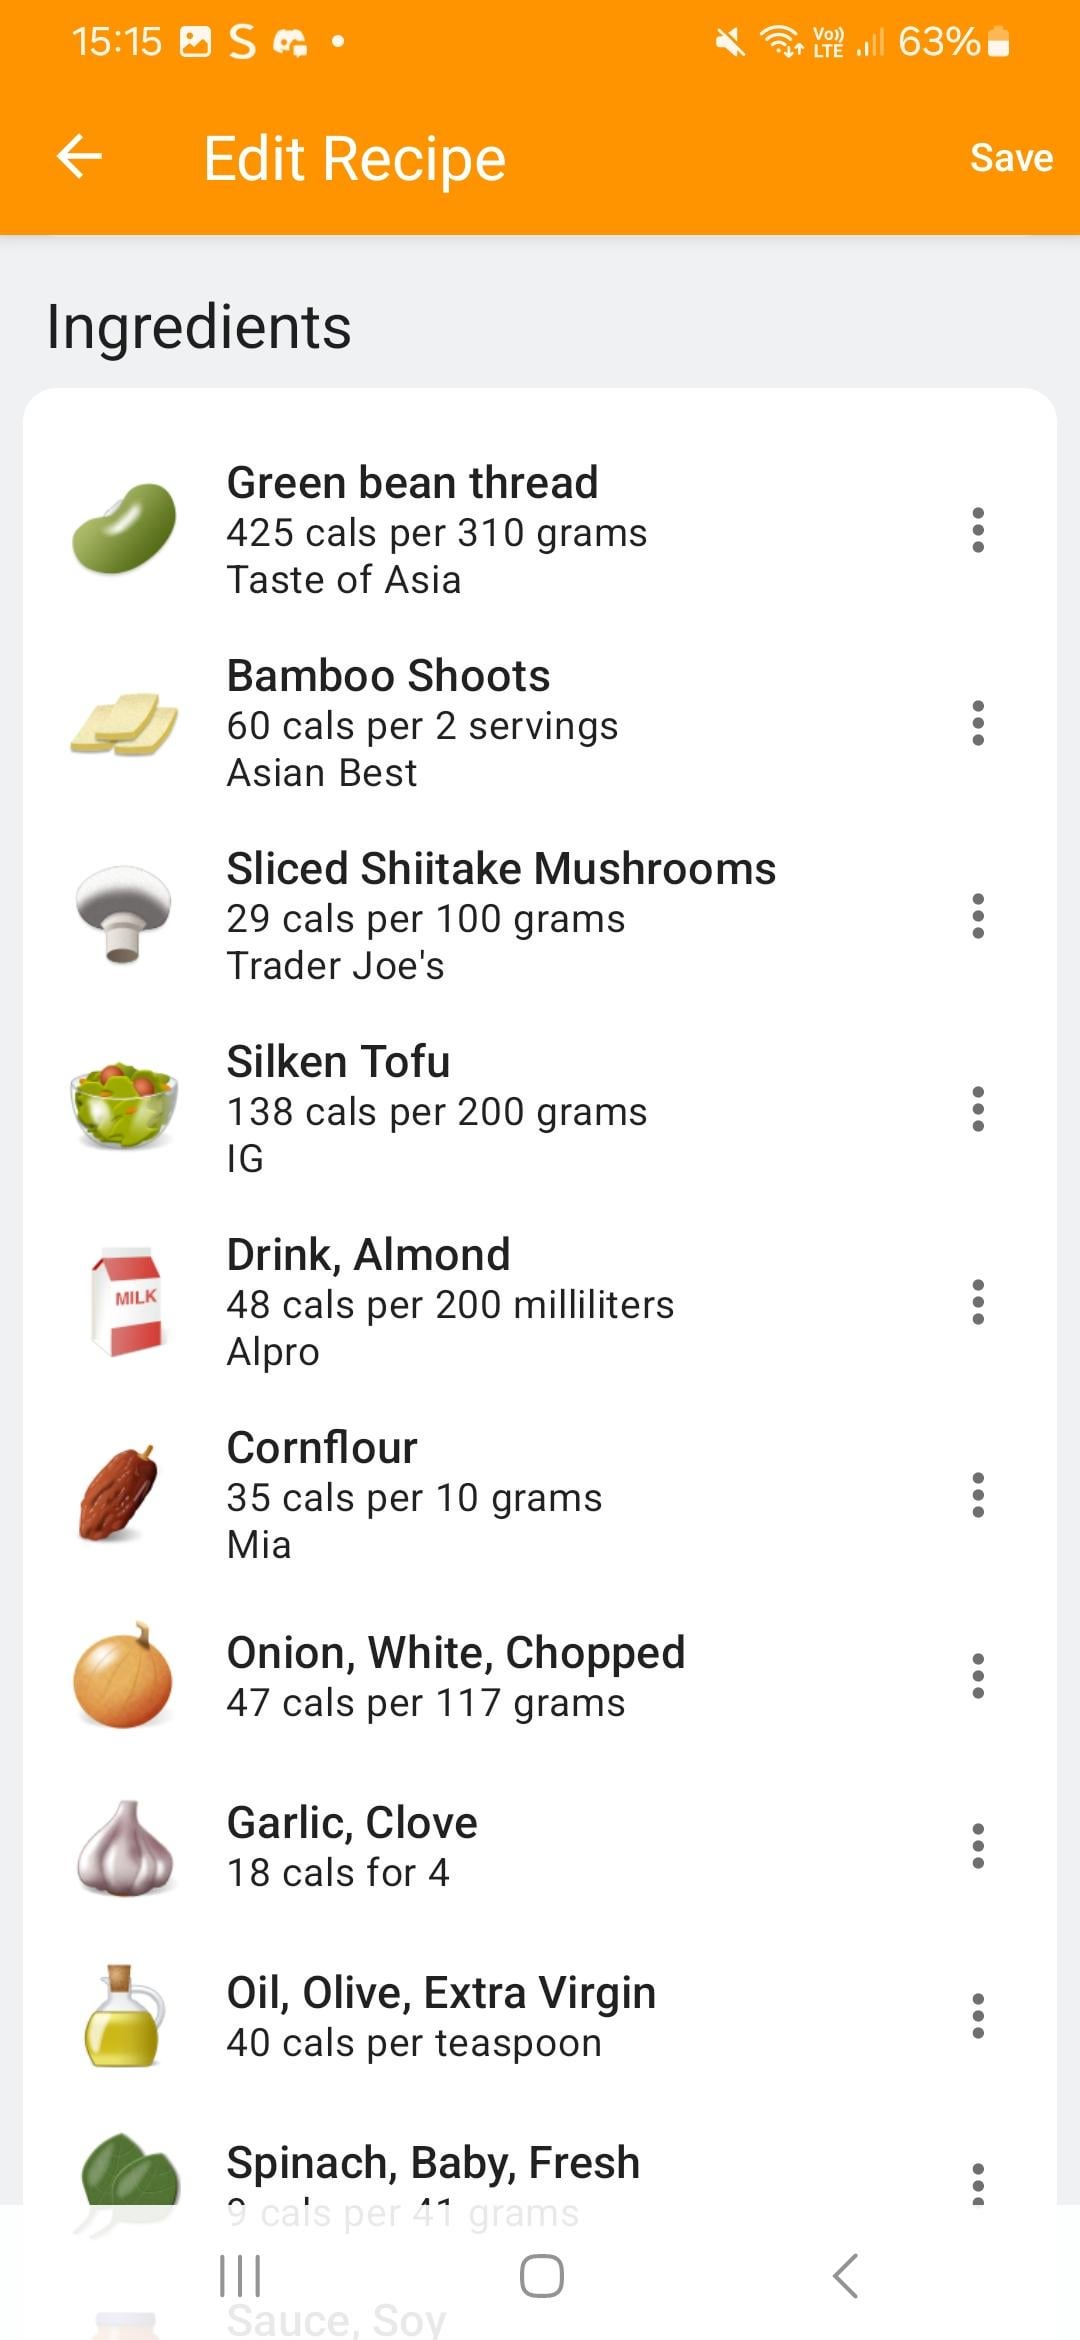Select the milk carton icon

pos(126,1301)
